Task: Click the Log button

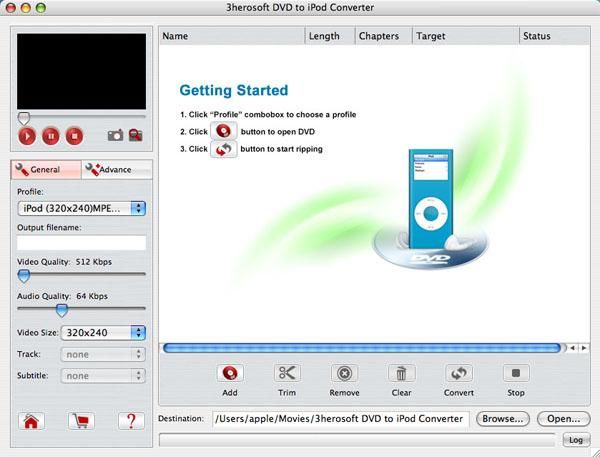Action: (576, 440)
